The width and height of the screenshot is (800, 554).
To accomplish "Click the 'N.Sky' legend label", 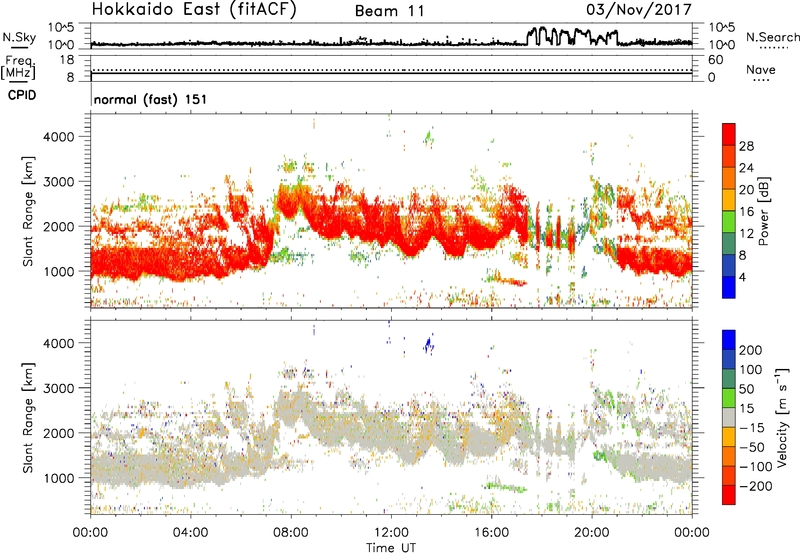I will pos(19,37).
